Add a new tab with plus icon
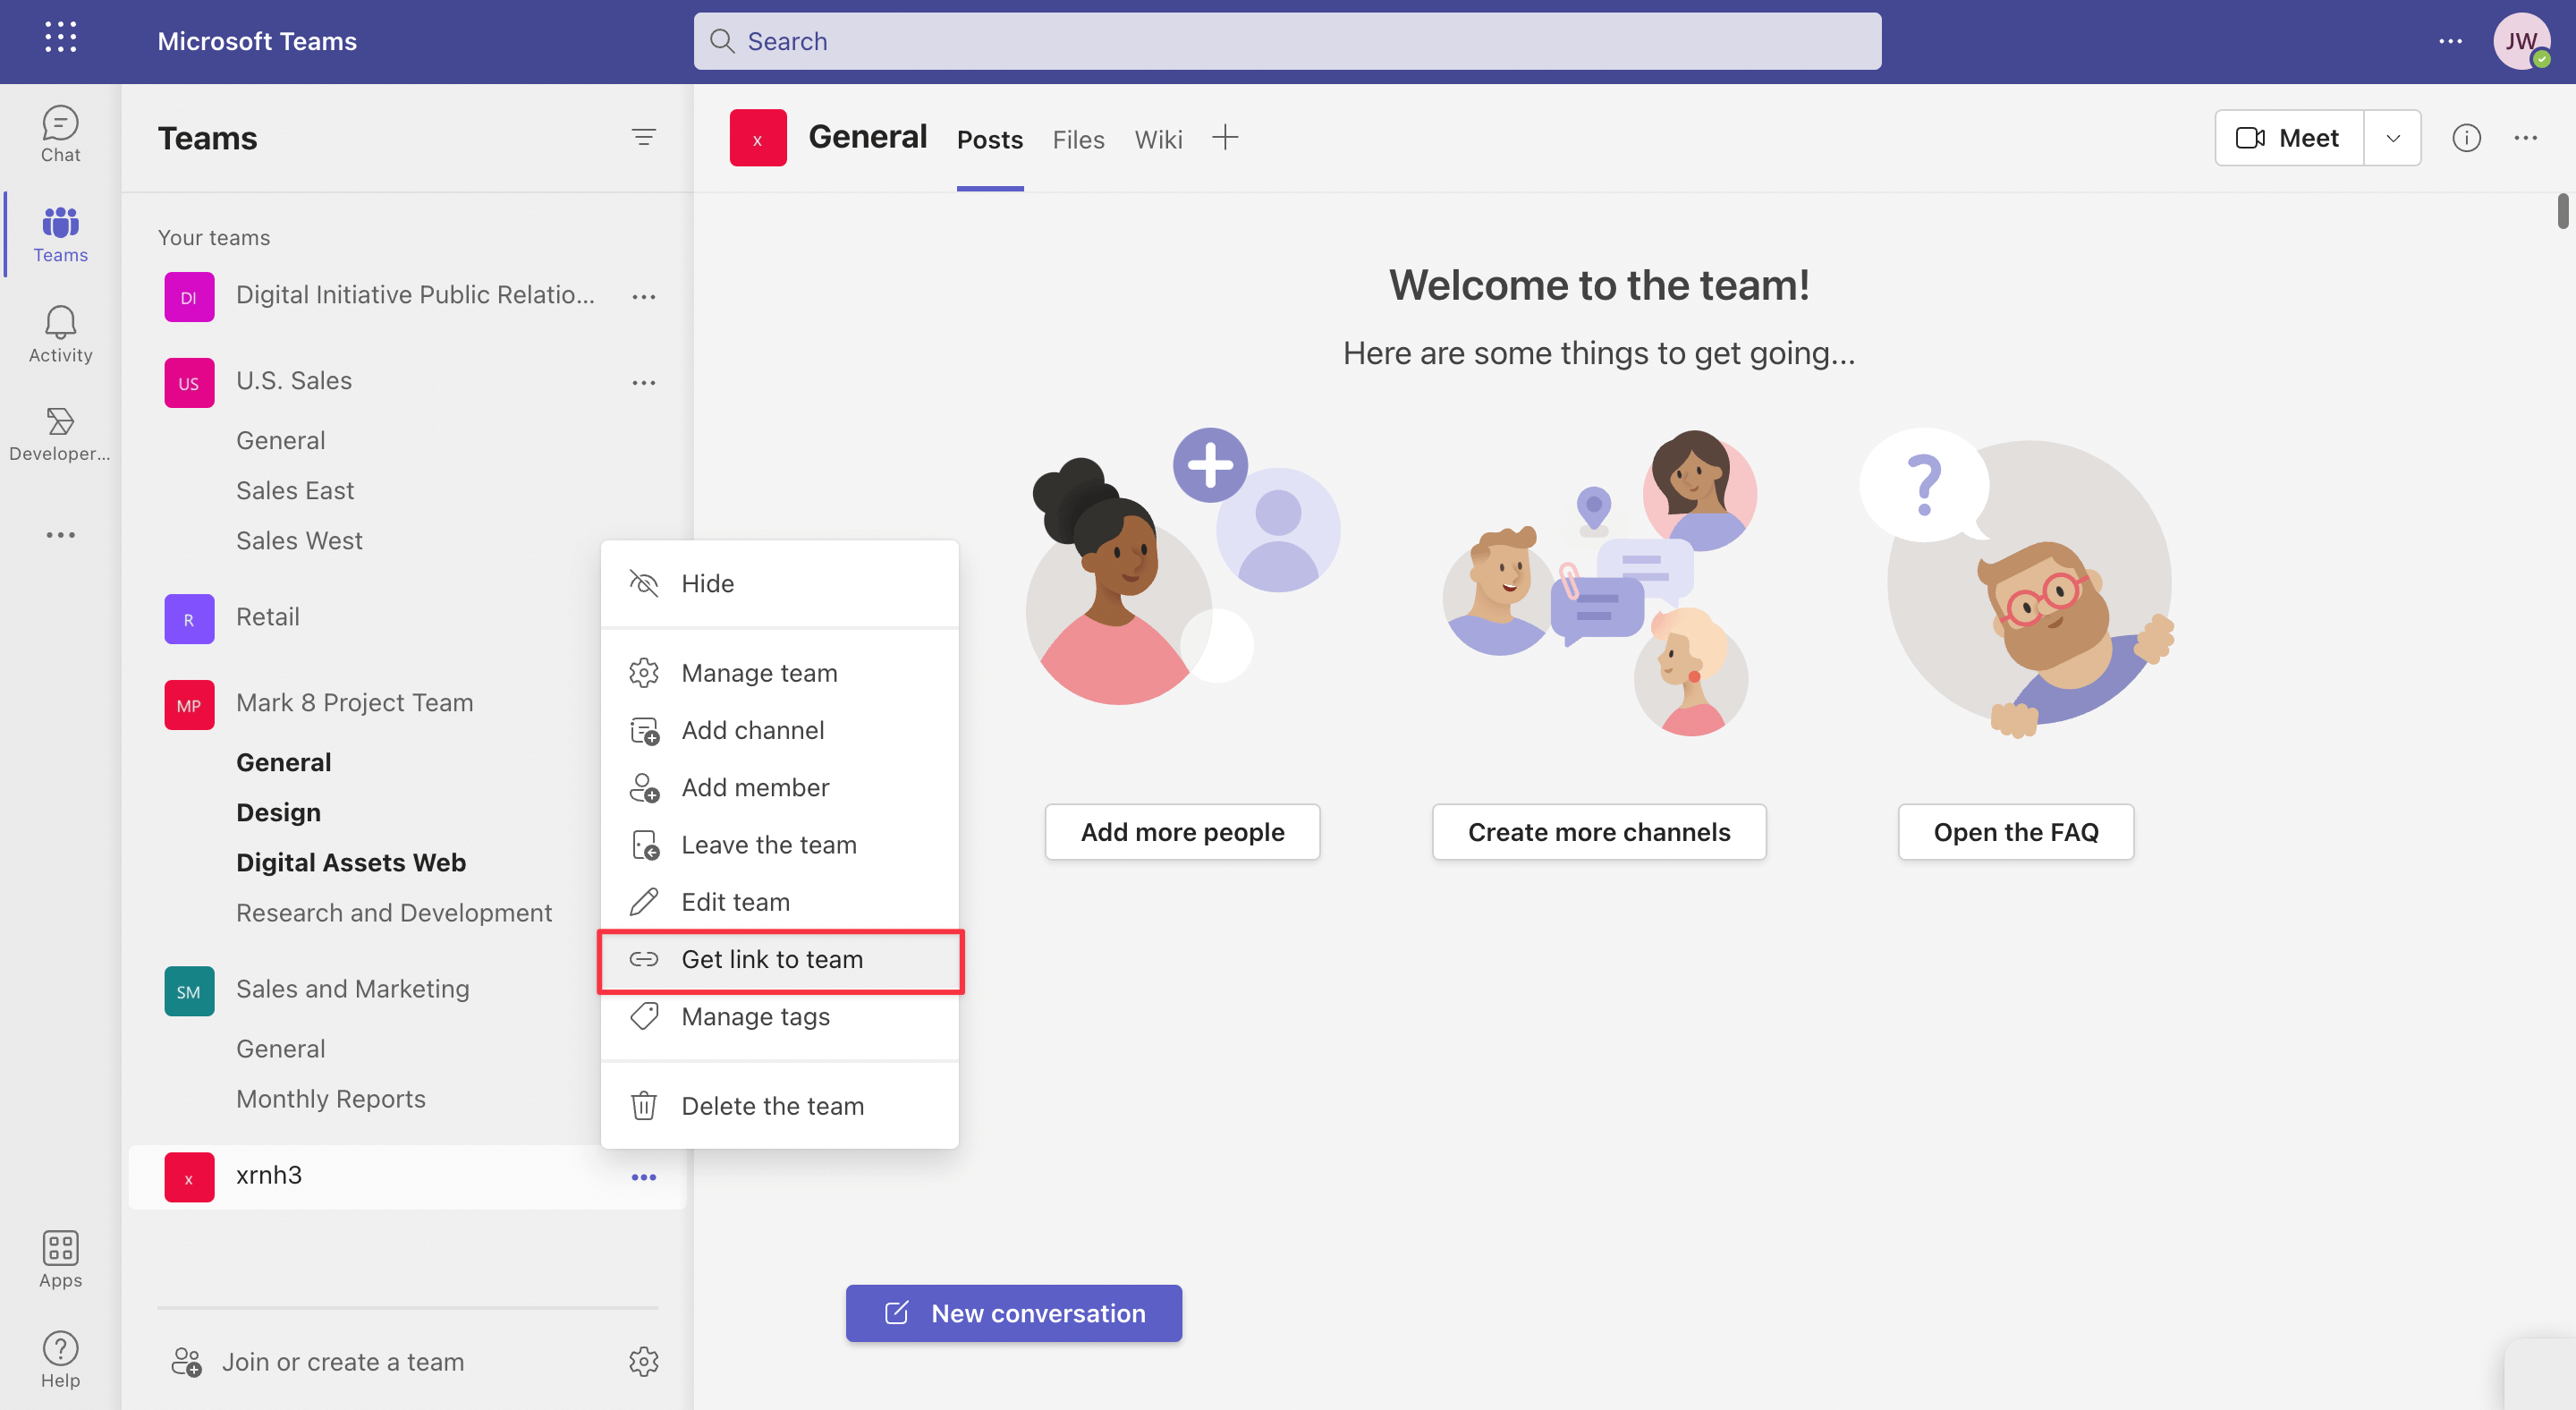The width and height of the screenshot is (2576, 1410). tap(1225, 137)
